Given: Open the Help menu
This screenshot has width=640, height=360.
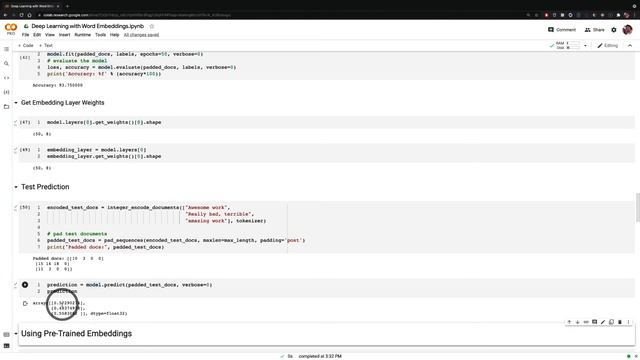Looking at the screenshot, I should 115,35.
